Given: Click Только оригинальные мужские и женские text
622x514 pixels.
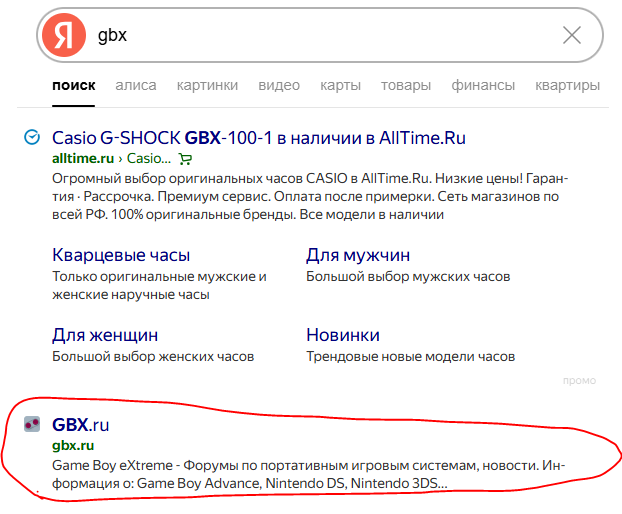Looking at the screenshot, I should [159, 286].
